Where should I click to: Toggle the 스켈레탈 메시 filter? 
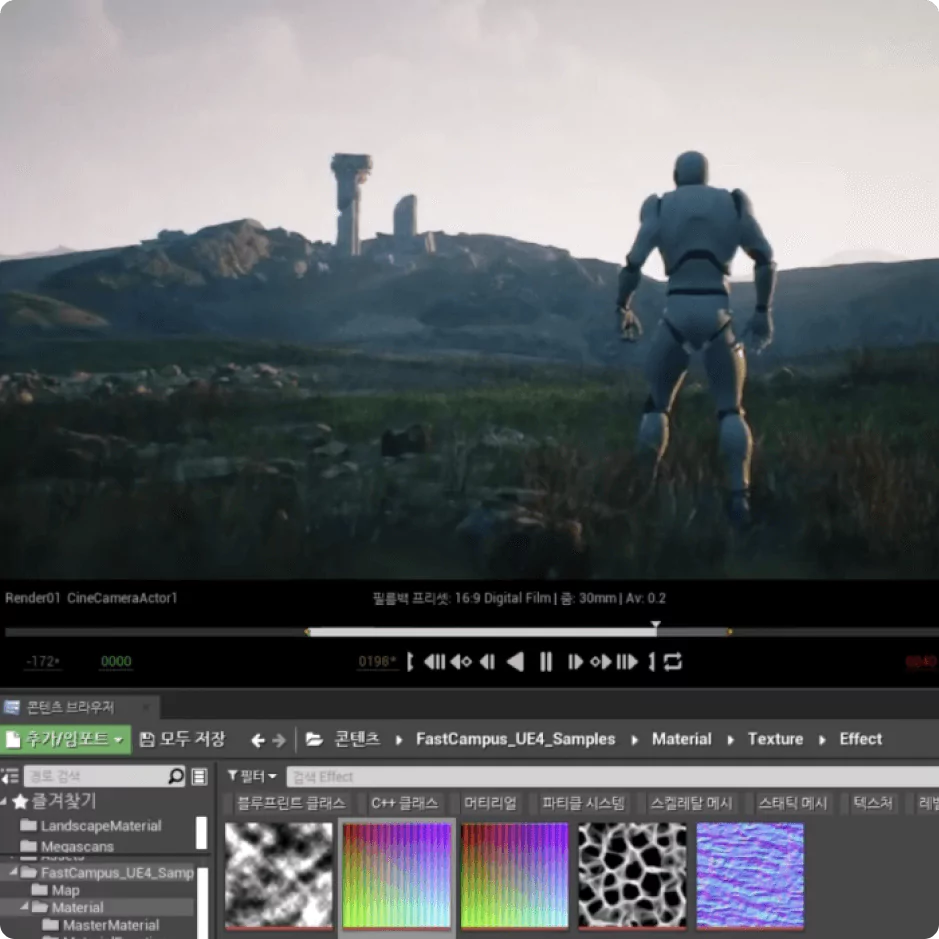coord(691,803)
